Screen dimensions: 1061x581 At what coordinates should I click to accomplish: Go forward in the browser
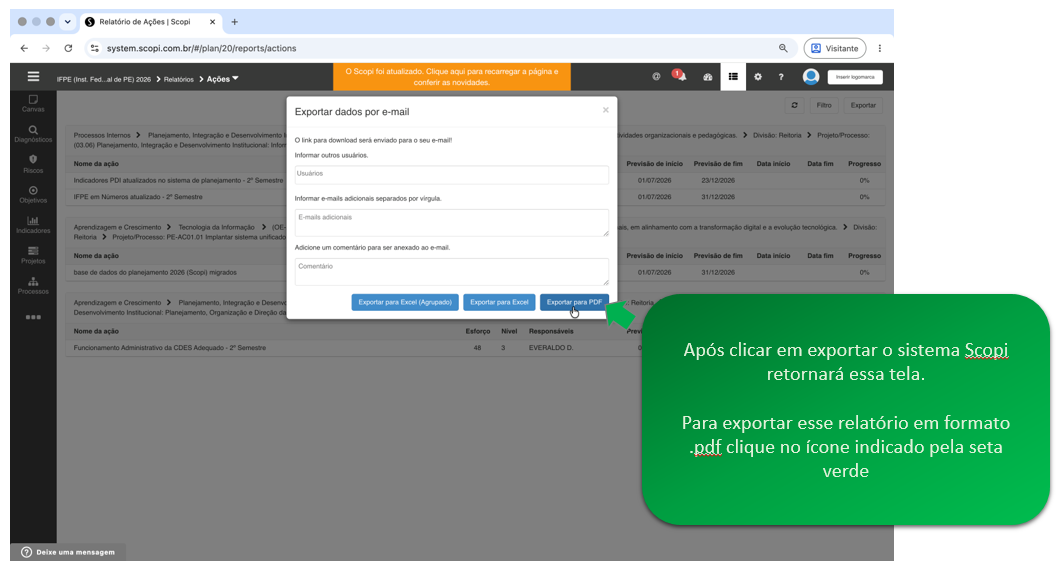(x=46, y=48)
